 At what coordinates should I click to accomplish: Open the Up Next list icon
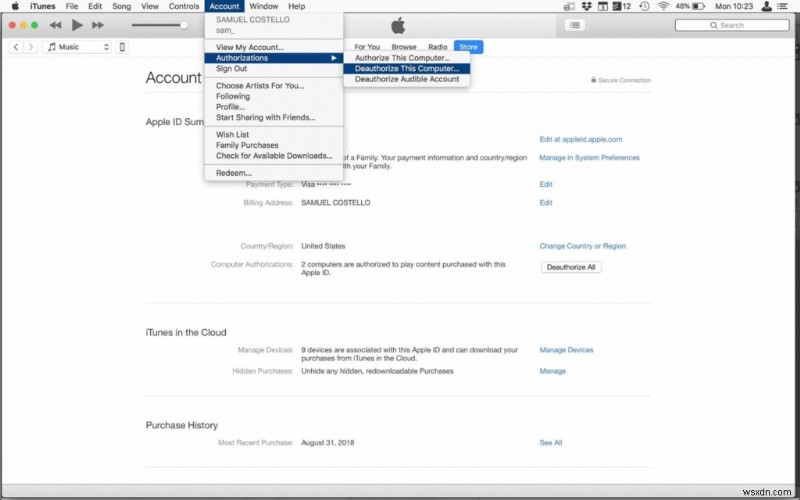(574, 25)
